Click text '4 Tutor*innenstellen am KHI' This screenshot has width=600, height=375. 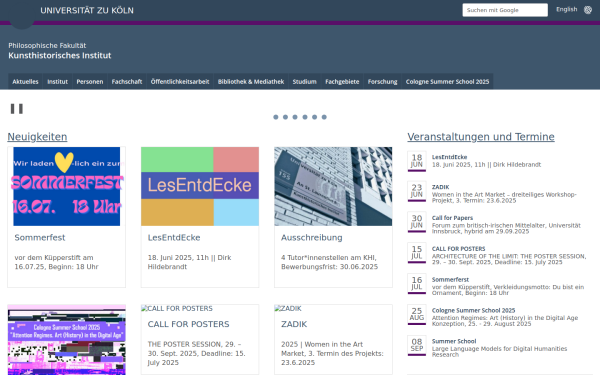click(x=329, y=258)
